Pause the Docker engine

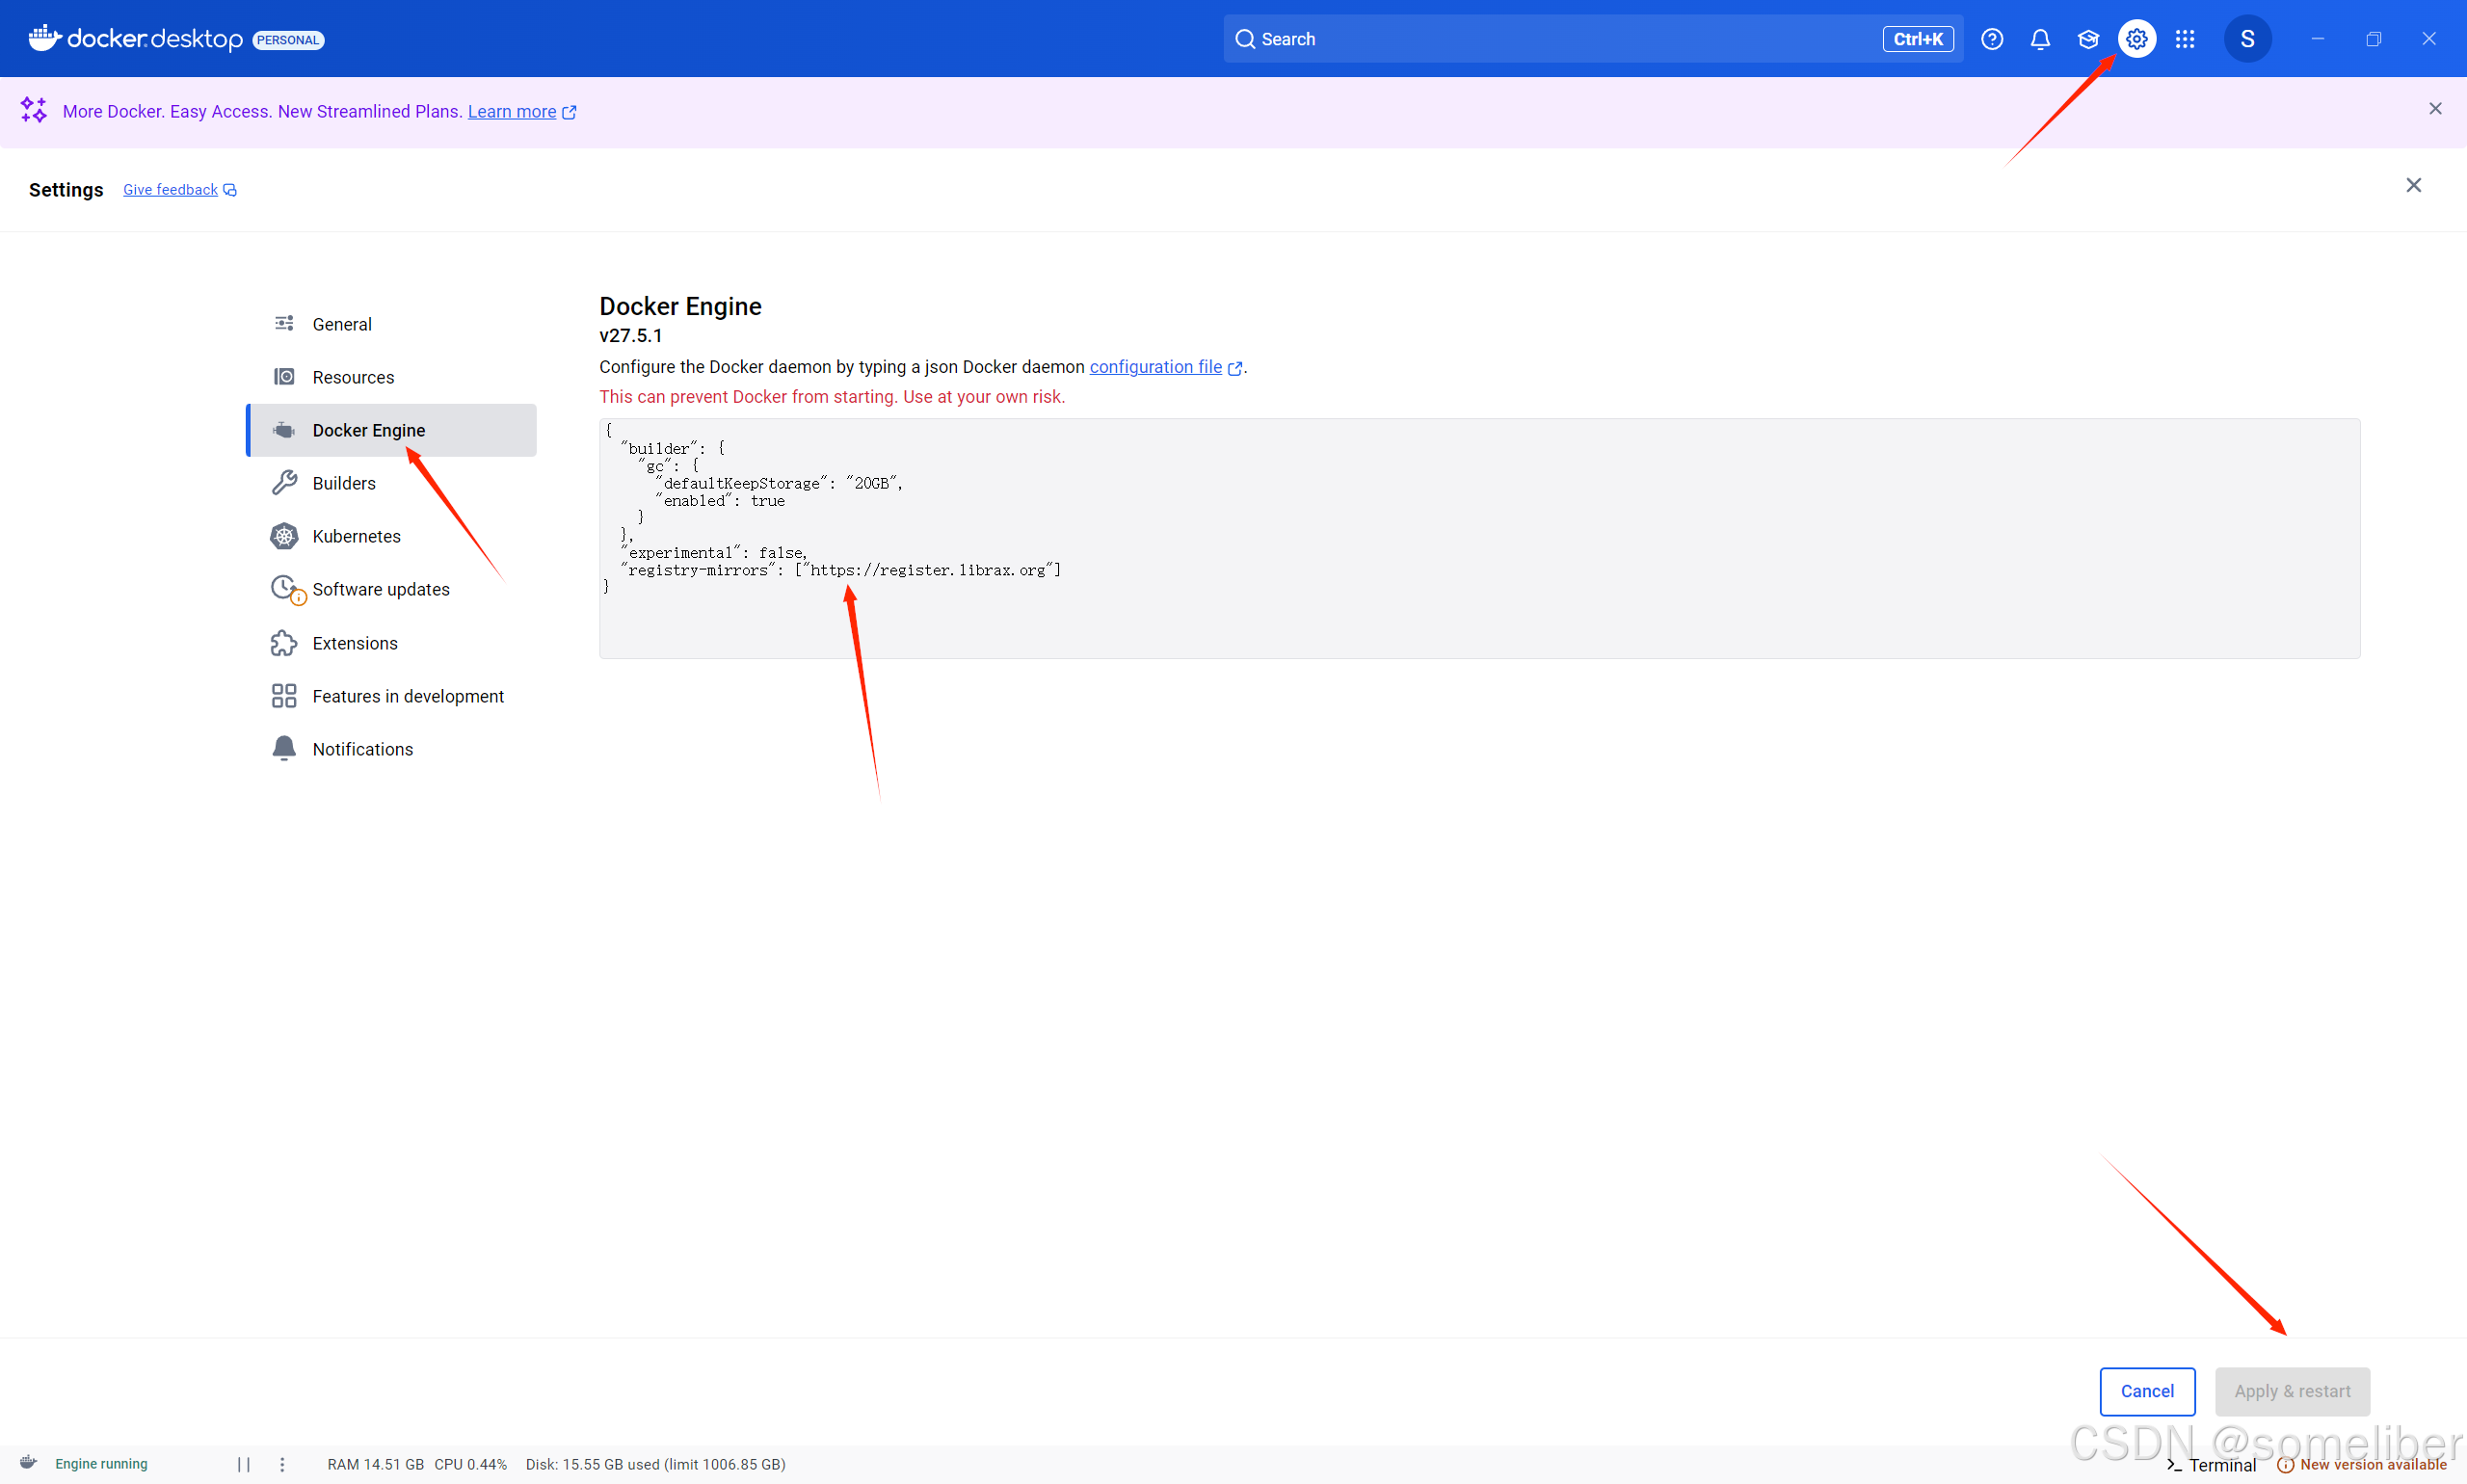pos(243,1464)
